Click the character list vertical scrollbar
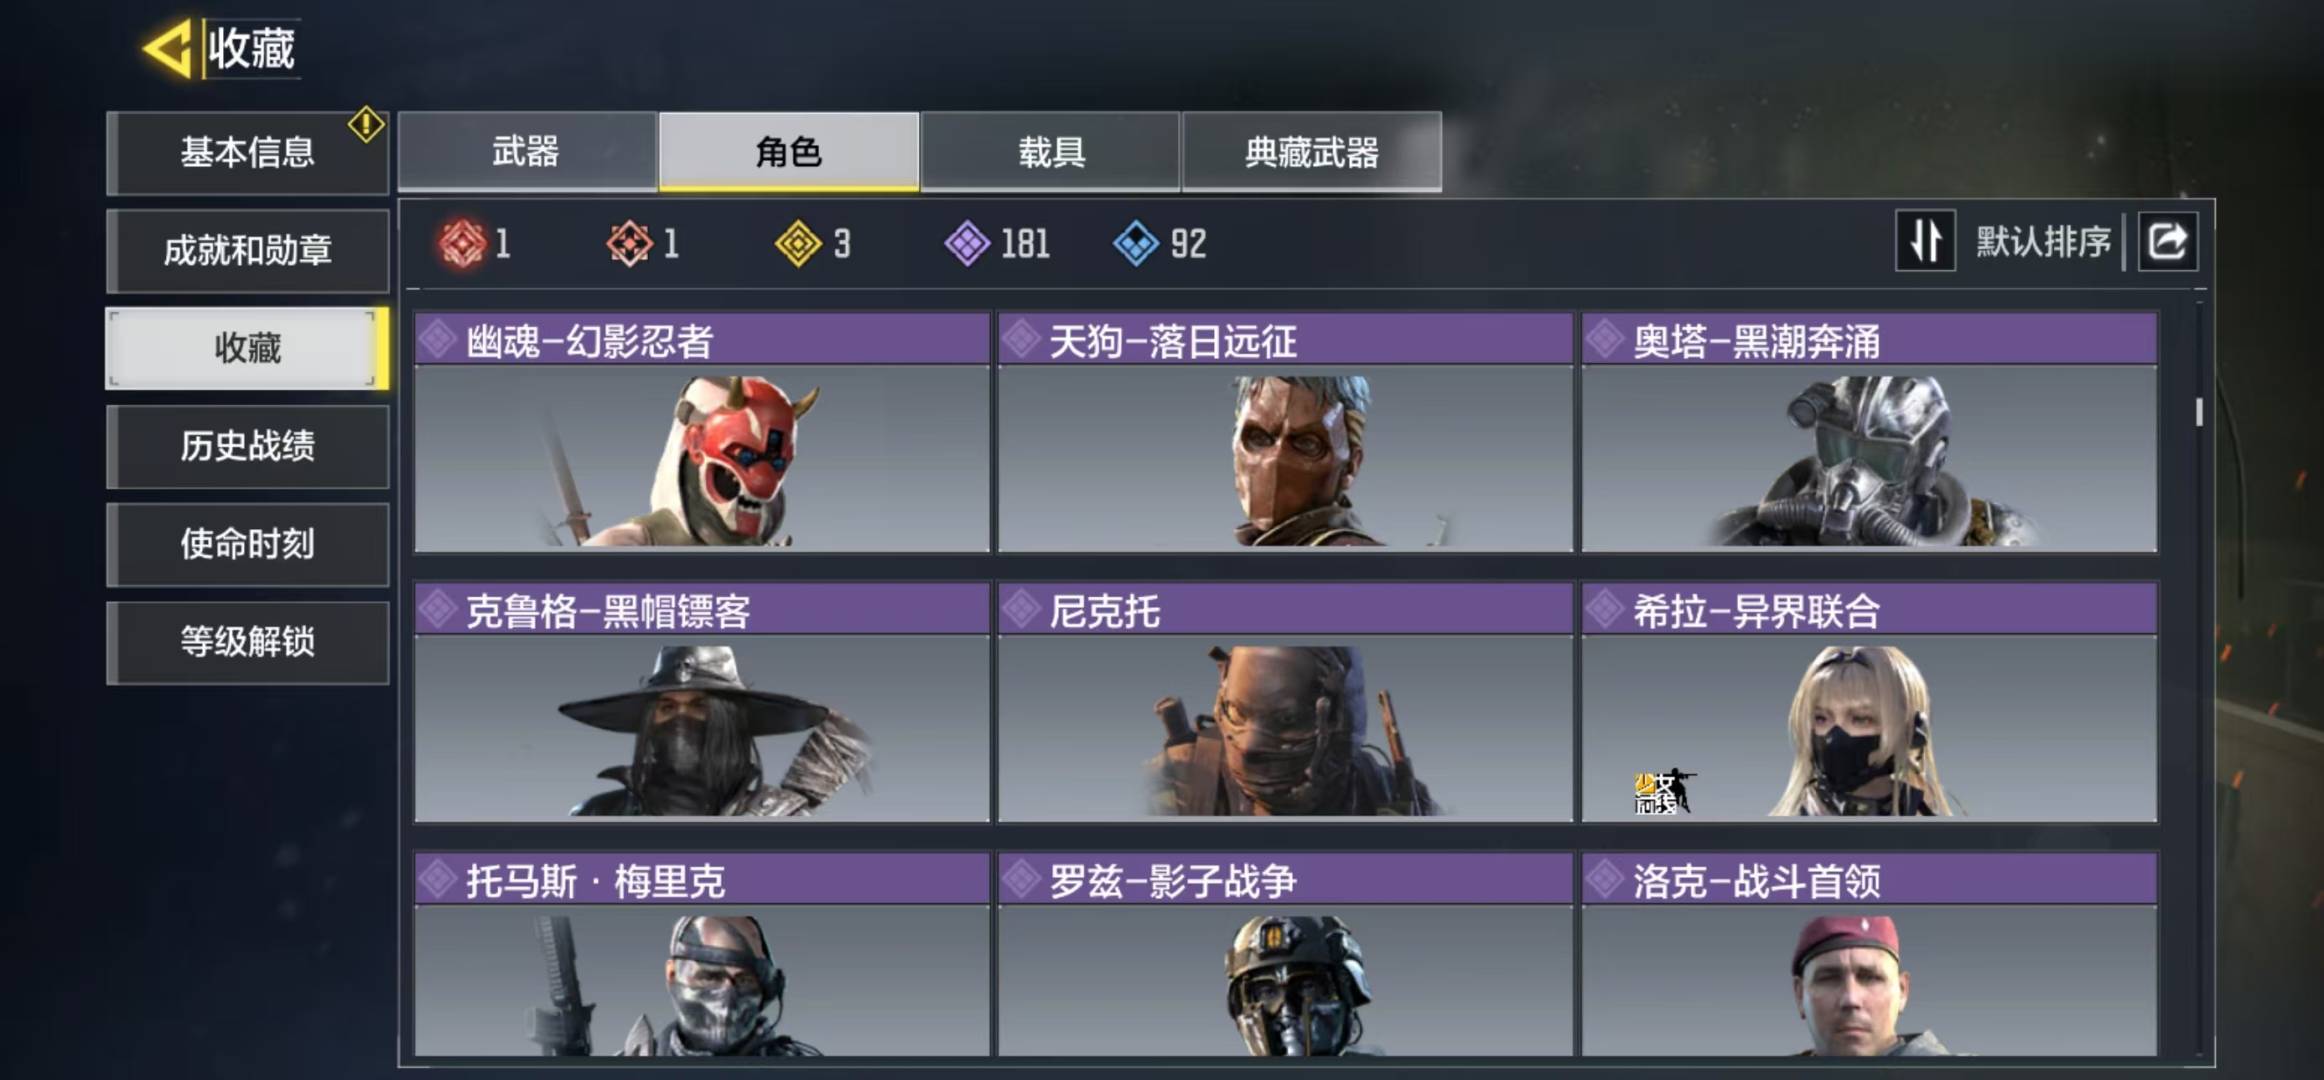The height and width of the screenshot is (1080, 2324). pyautogui.click(x=2199, y=412)
